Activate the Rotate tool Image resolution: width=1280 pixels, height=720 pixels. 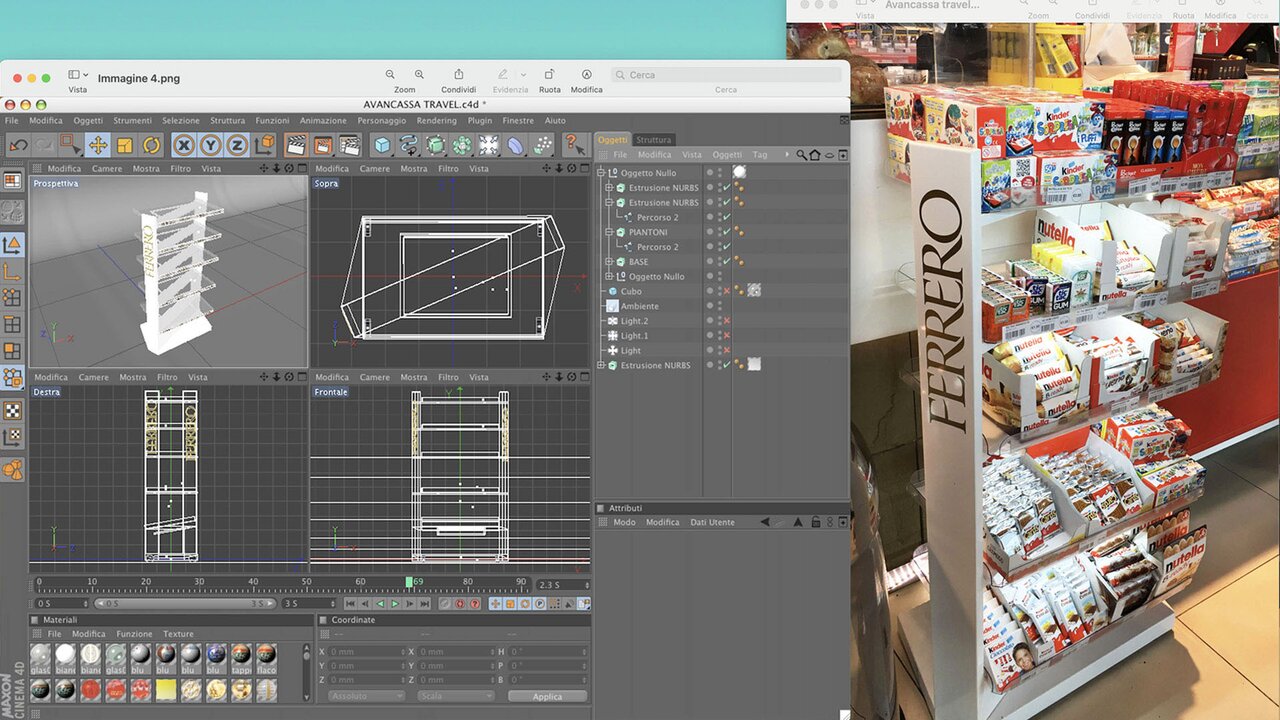pos(151,146)
